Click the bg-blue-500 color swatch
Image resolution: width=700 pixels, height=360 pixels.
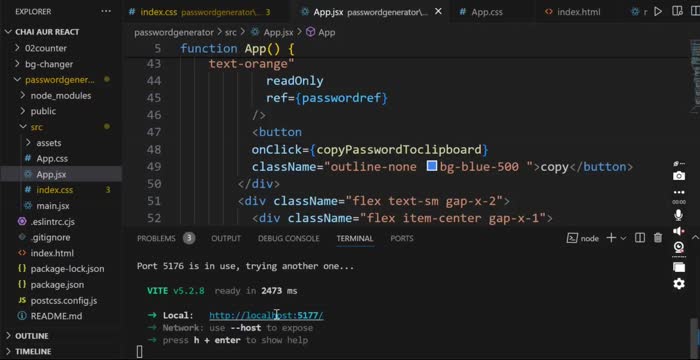432,167
